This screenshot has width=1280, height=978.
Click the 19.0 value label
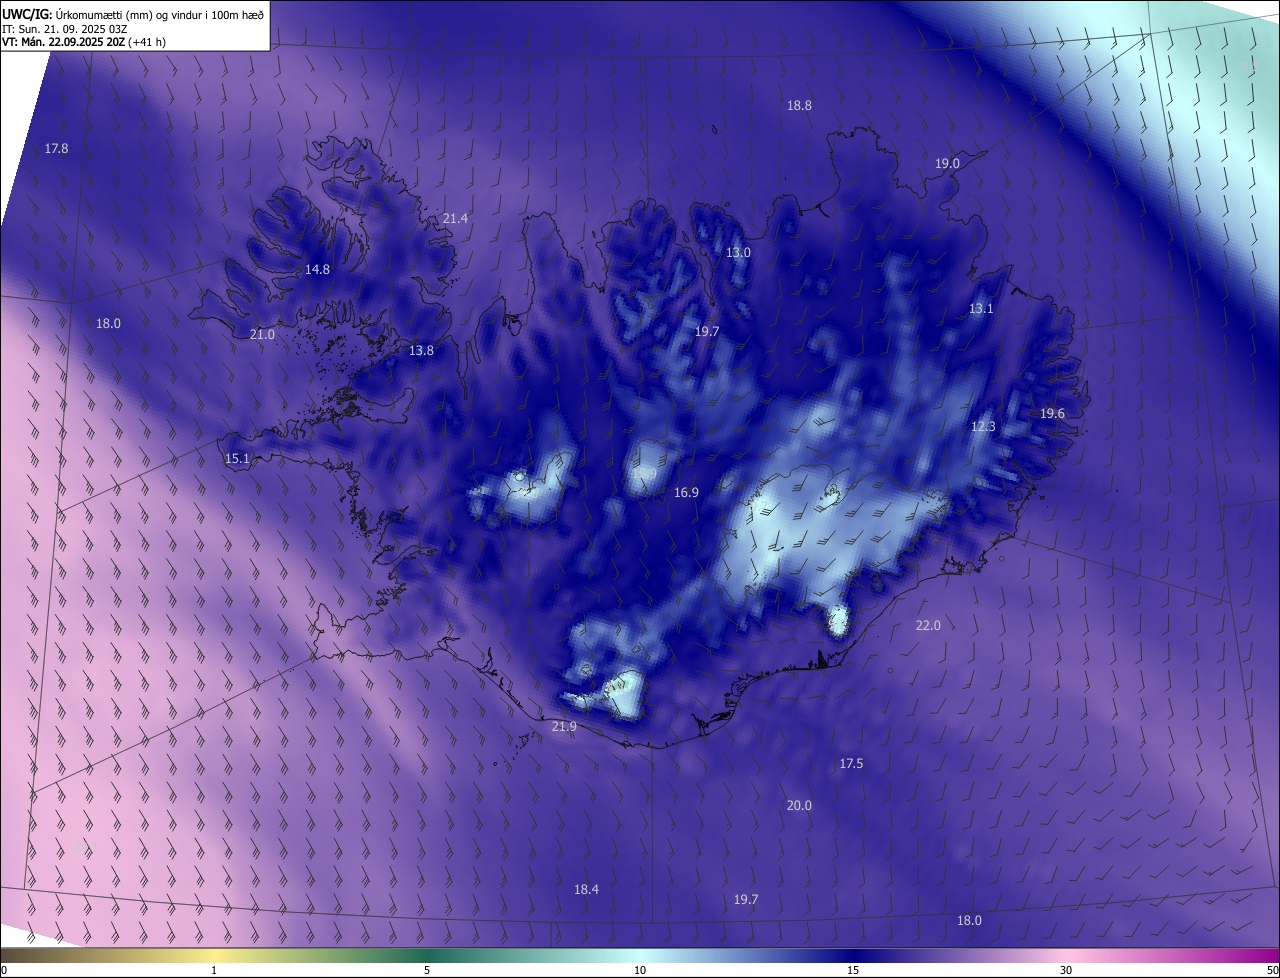pos(947,163)
